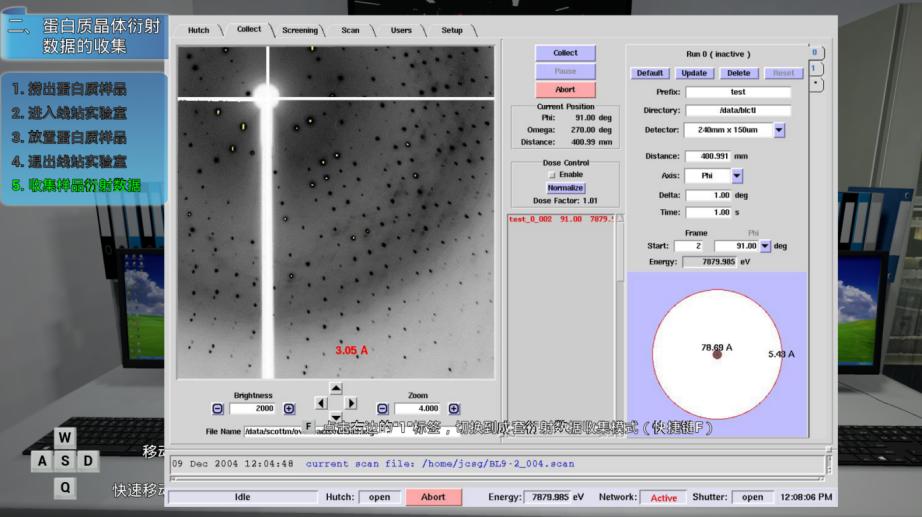Image resolution: width=922 pixels, height=517 pixels.
Task: Increase brightness with the plus icon
Action: pyautogui.click(x=289, y=409)
